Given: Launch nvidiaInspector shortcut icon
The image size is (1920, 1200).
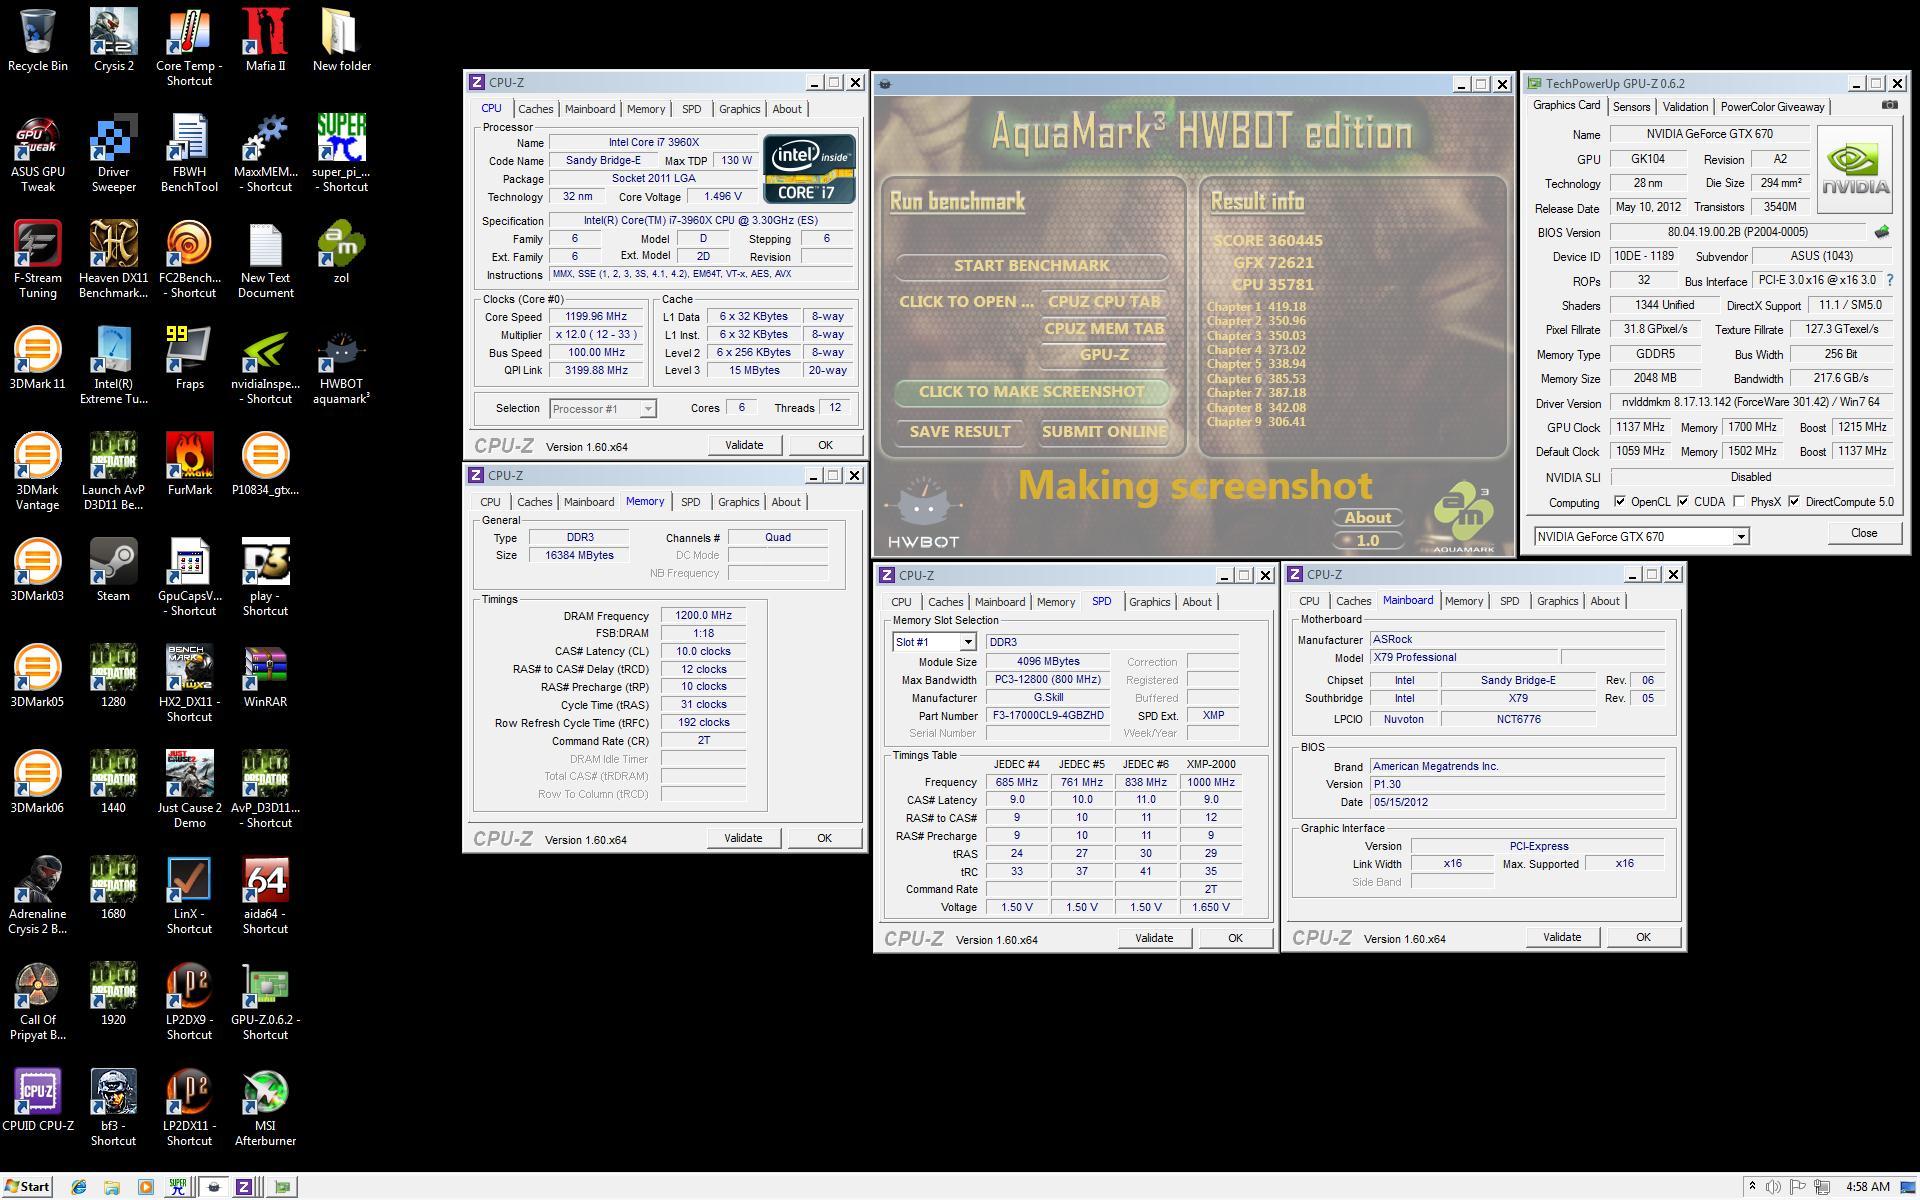Looking at the screenshot, I should (265, 365).
